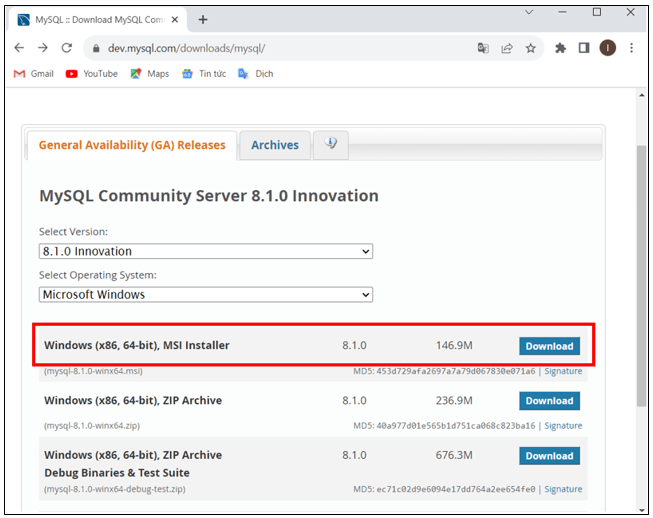653x518 pixels.
Task: Open the Maps bookmark
Action: (150, 73)
